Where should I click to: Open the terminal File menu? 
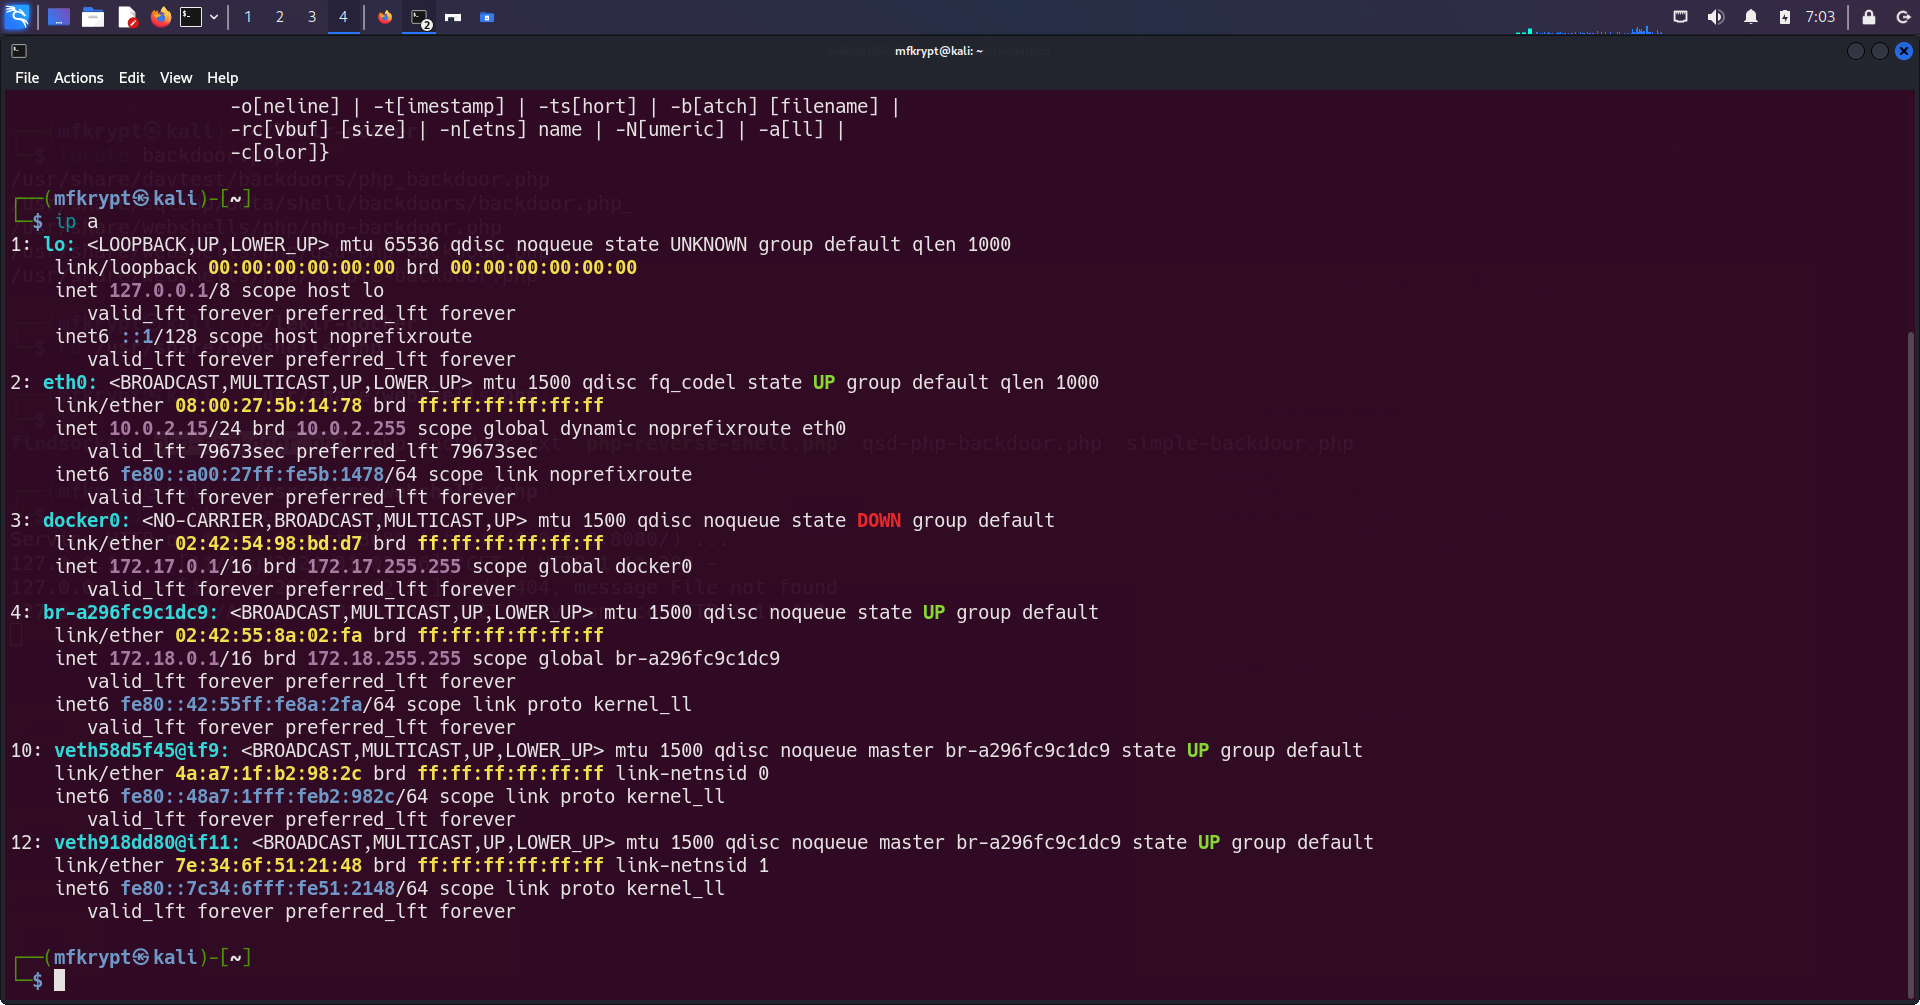pos(27,78)
